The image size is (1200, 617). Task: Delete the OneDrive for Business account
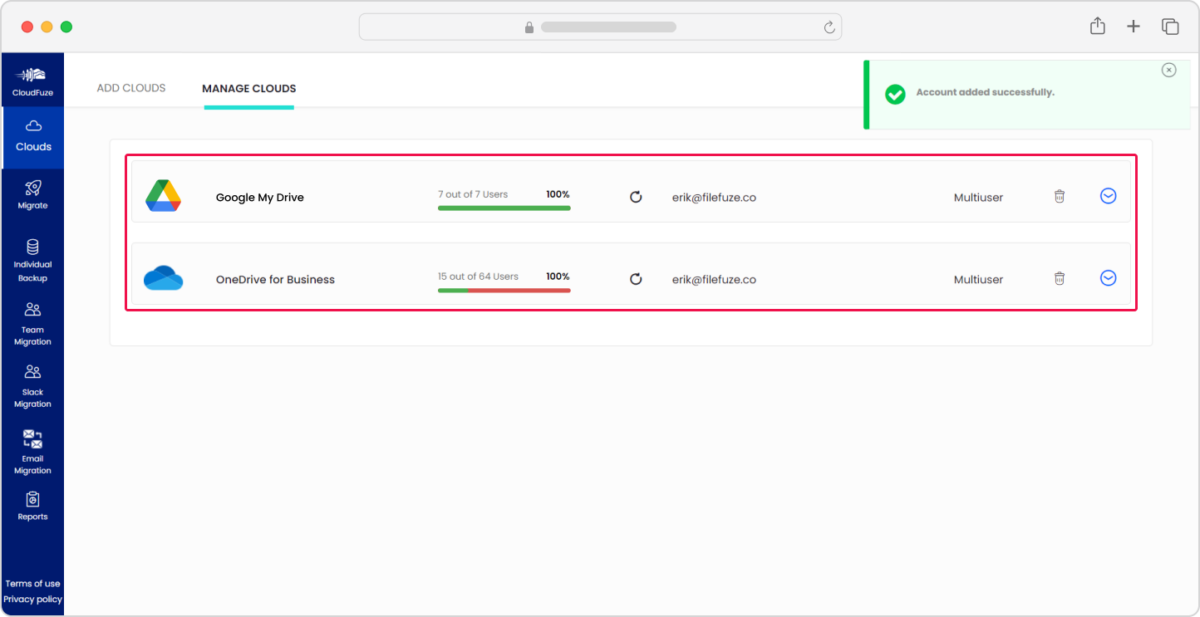point(1059,278)
